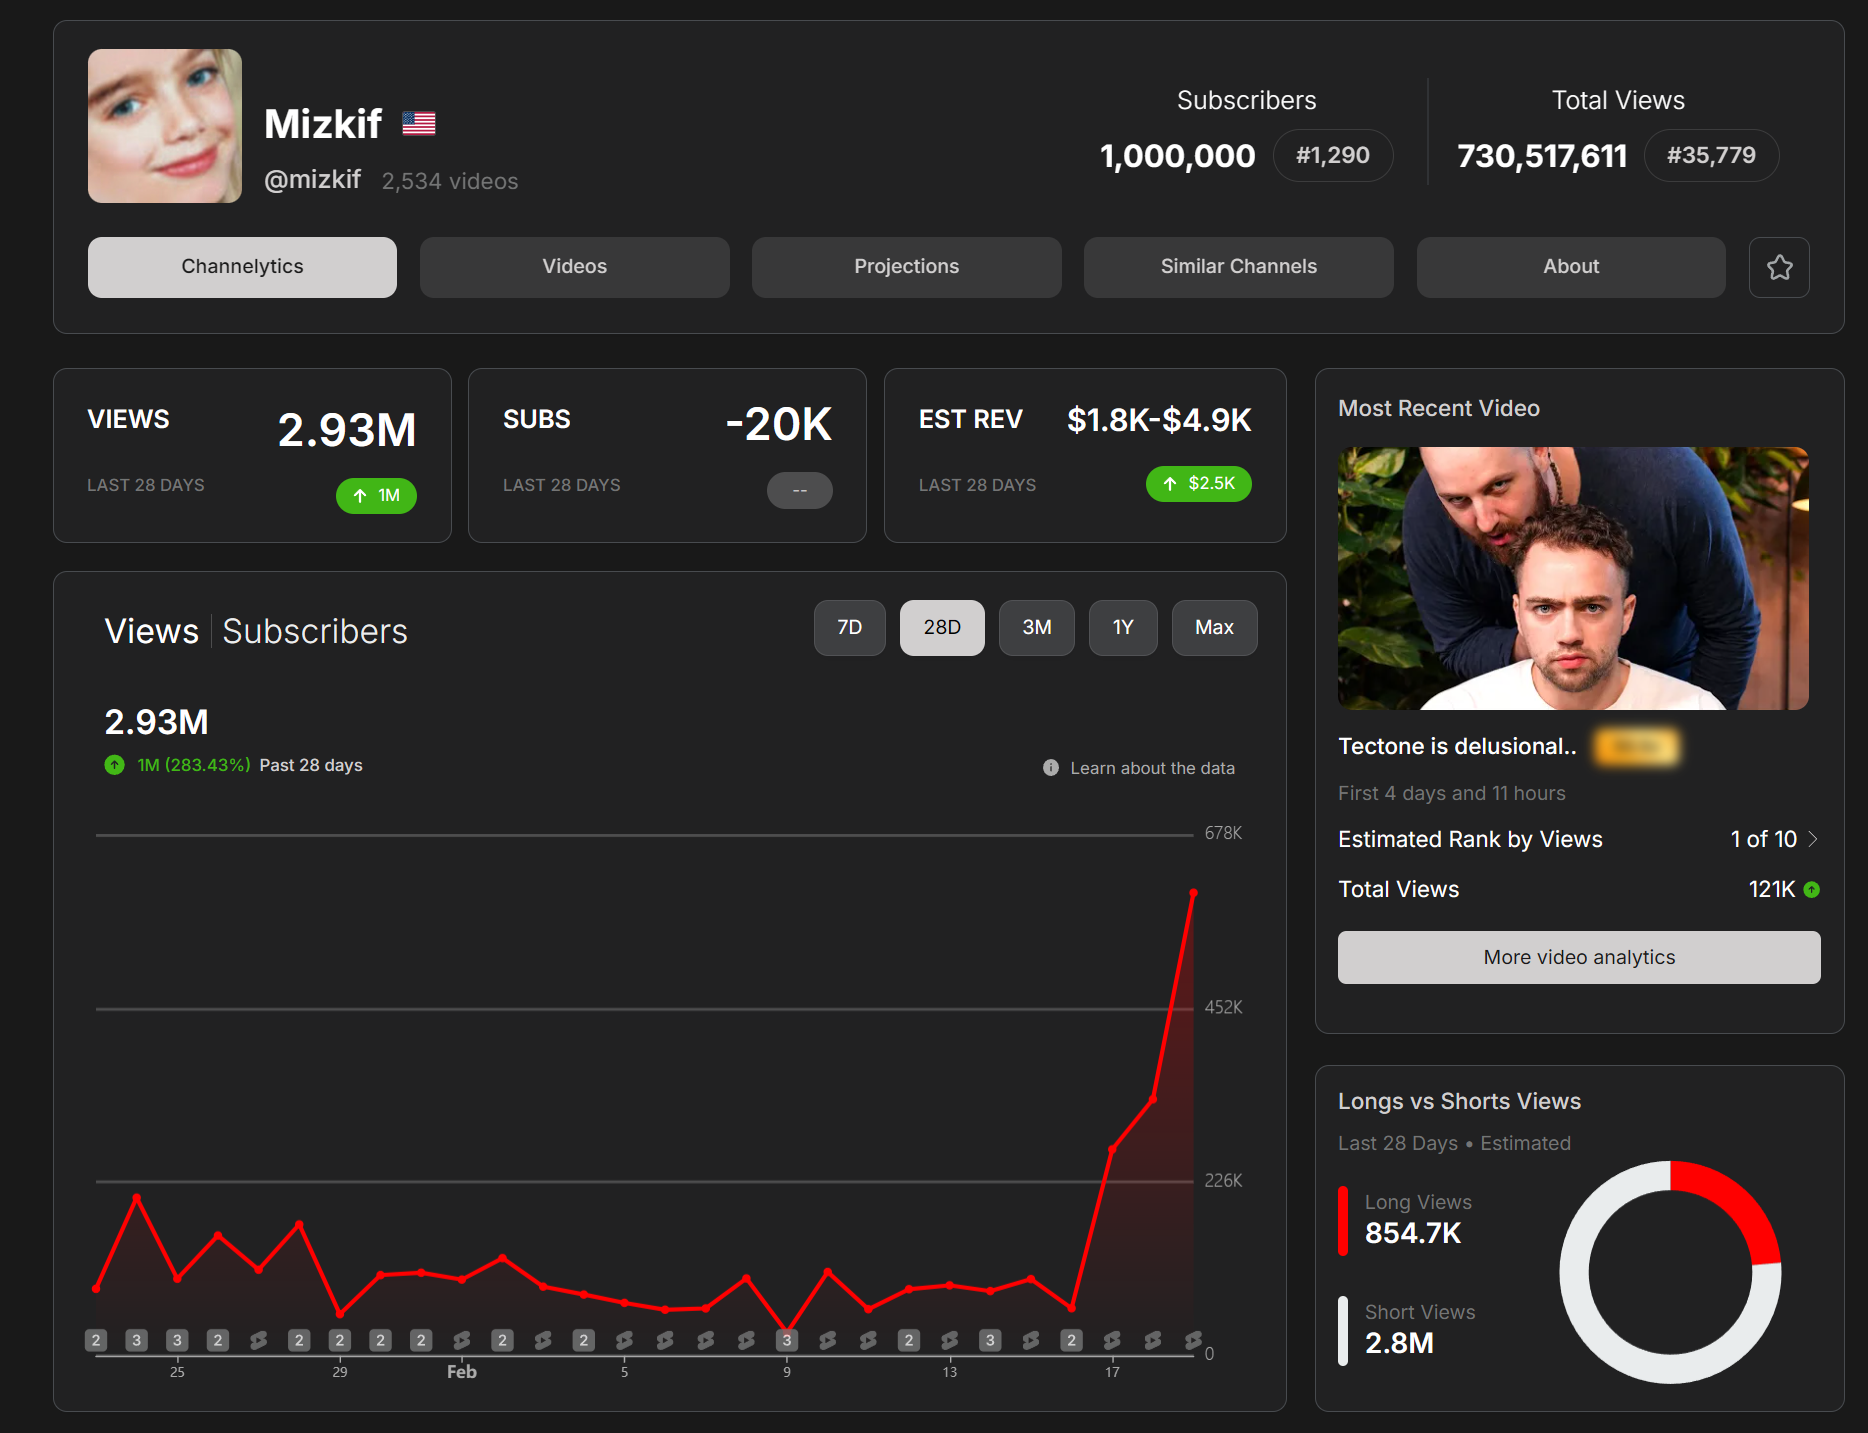
Task: Click the -20K subs value
Action: coord(779,425)
